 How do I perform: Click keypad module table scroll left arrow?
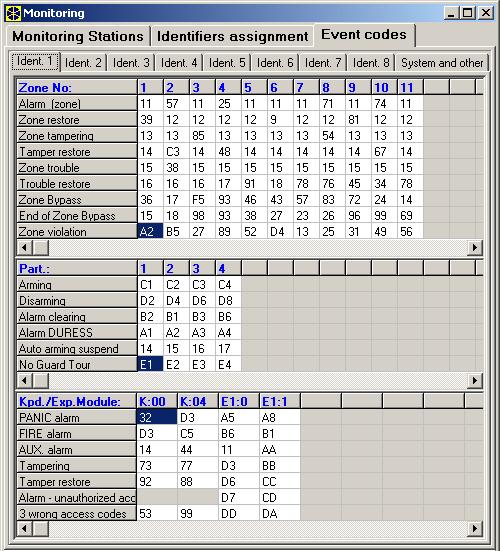tap(24, 528)
